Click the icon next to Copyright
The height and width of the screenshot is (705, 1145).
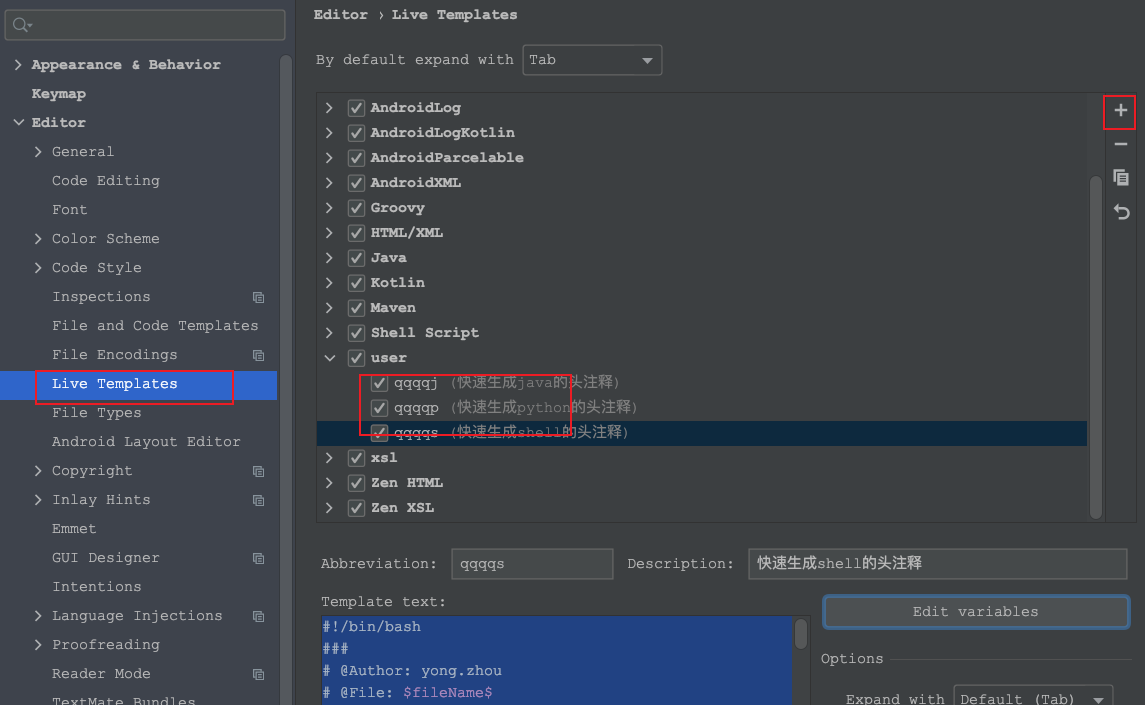coord(258,471)
